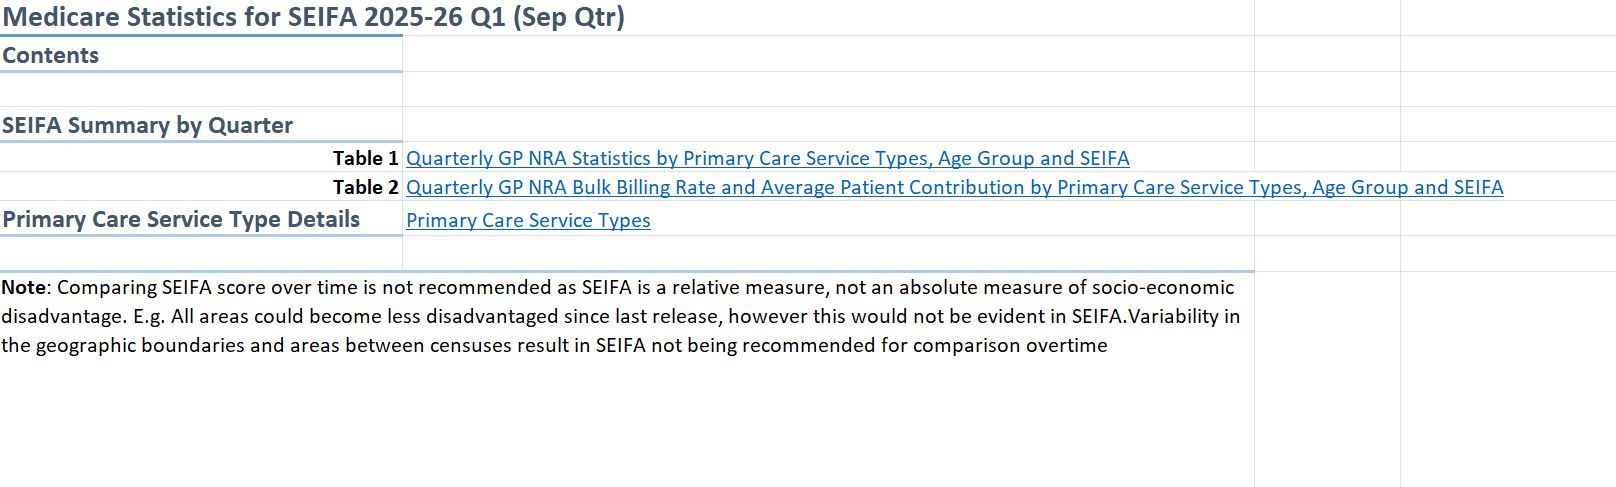Click the bold "Note" word
1616x487 pixels.
point(23,287)
